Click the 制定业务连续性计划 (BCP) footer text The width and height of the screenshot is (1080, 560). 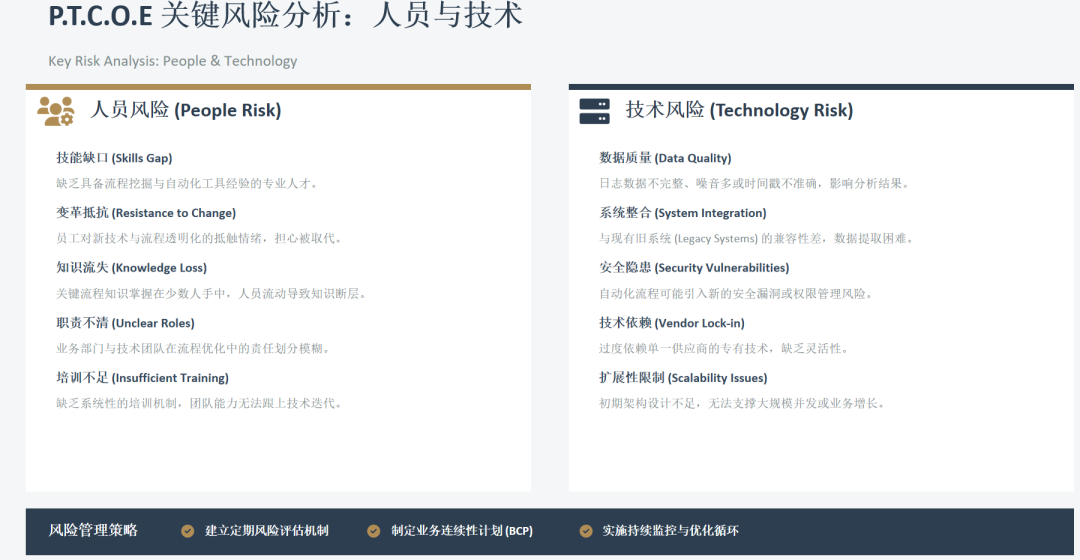coord(462,531)
